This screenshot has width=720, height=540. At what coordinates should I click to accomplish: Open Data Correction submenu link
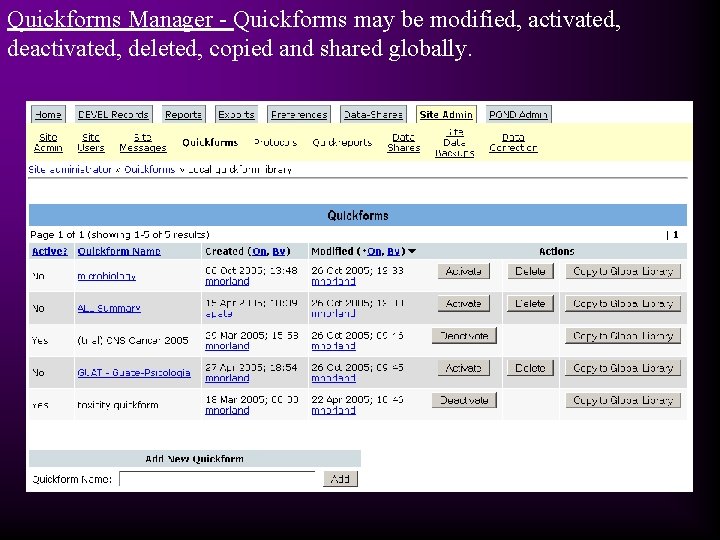click(513, 142)
